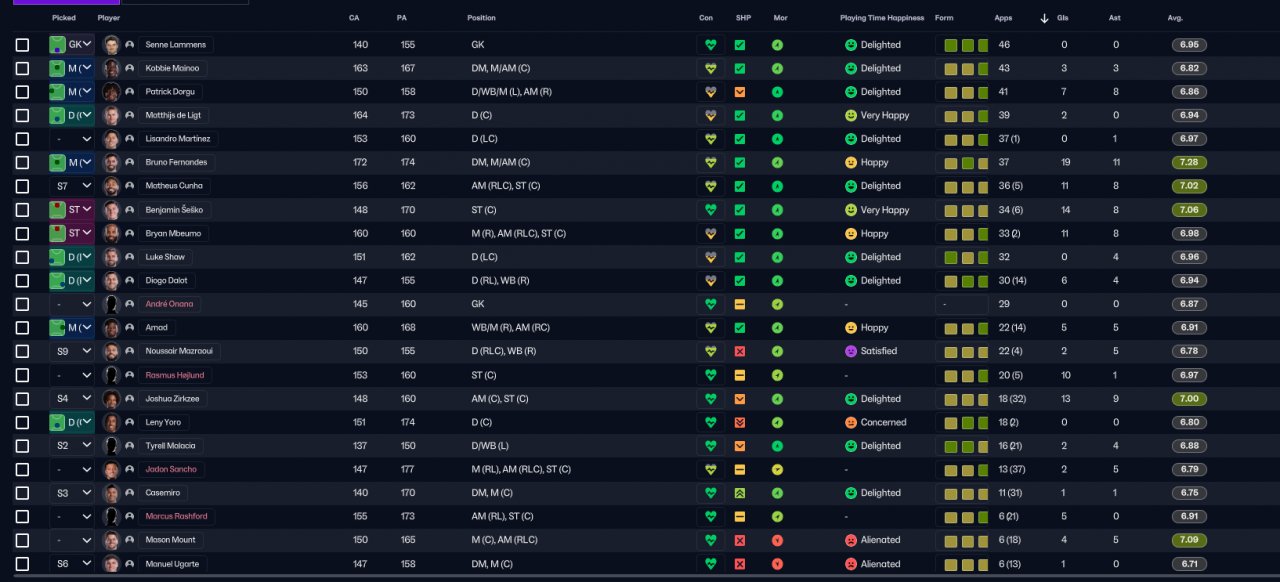Click Casemiro's green sharpness icon
Screen dimensions: 1280x582
[740, 493]
